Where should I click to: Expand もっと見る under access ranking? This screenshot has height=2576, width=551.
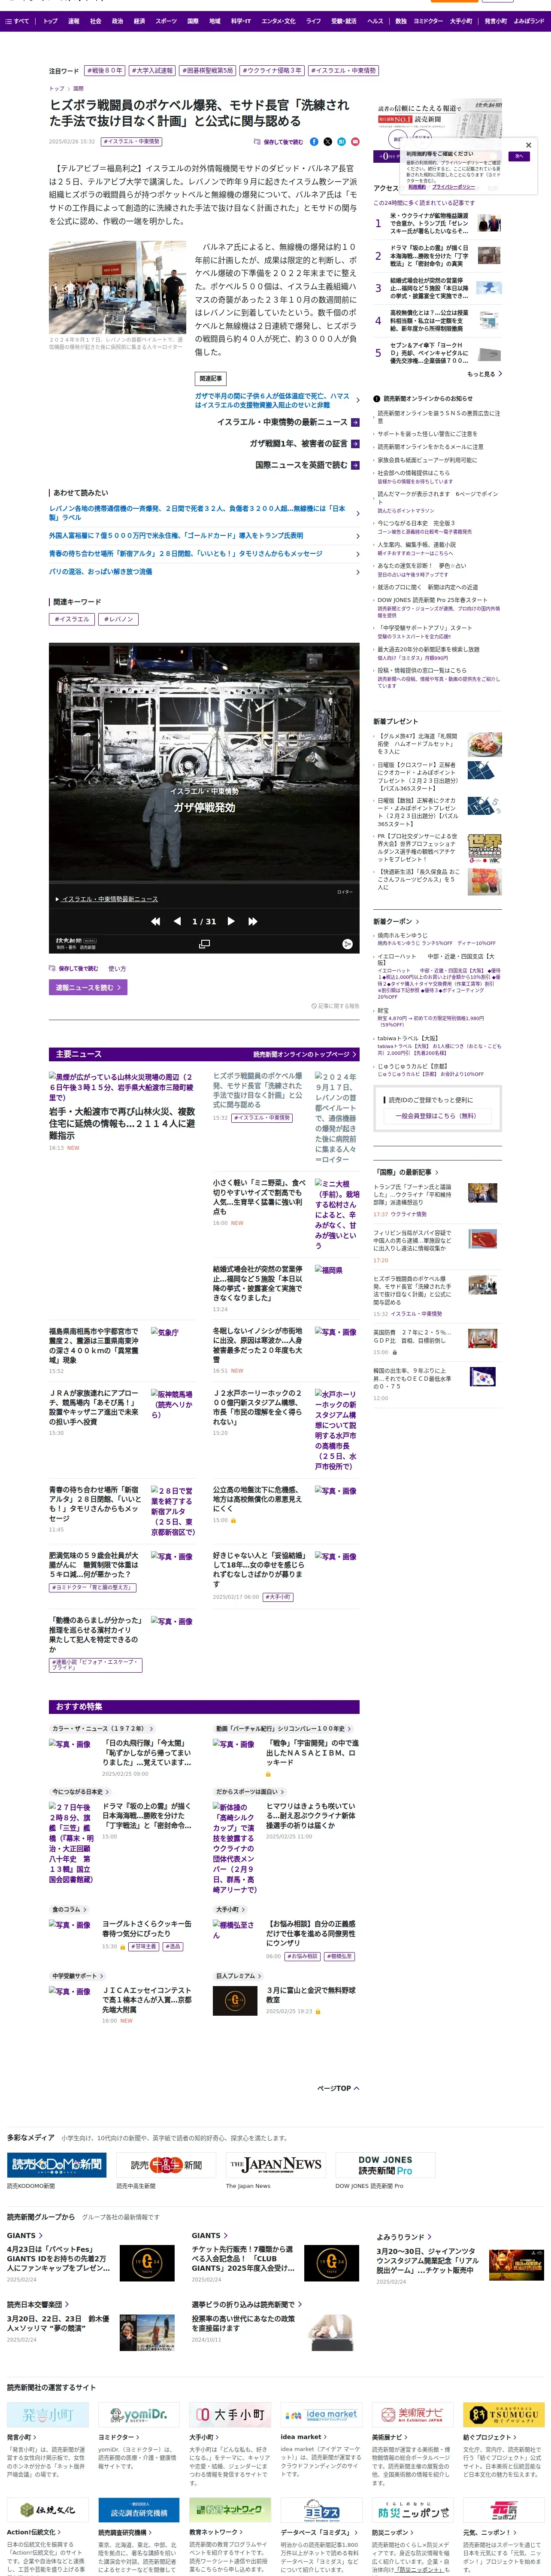coord(484,374)
